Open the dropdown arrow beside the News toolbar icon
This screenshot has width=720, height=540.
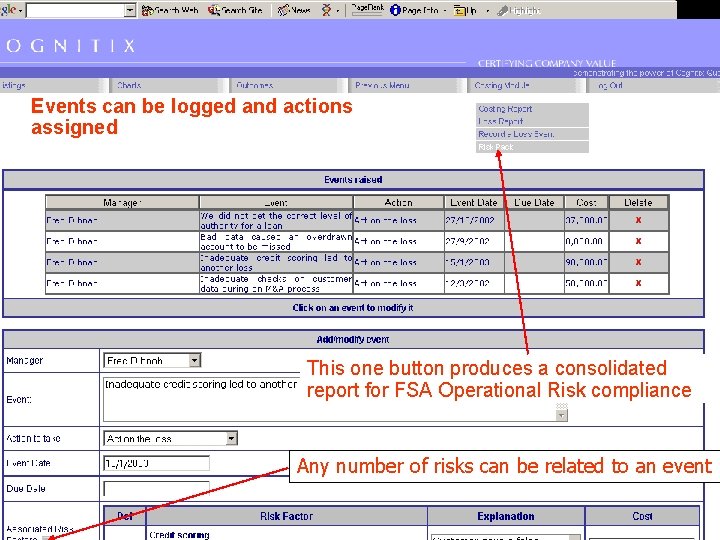coord(338,10)
